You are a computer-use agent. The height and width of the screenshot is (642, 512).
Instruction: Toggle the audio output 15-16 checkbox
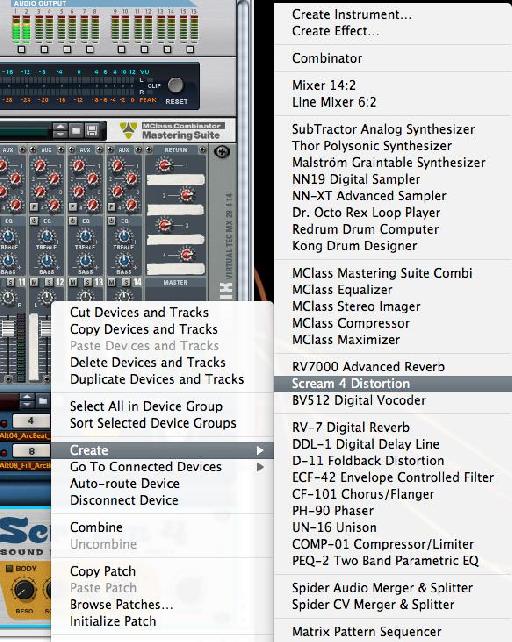(190, 50)
